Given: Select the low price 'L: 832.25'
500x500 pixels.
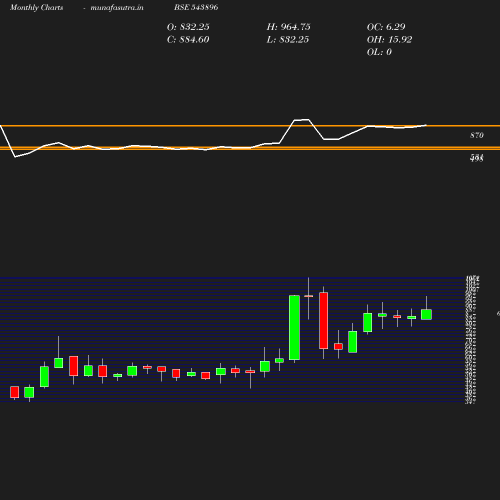Looking at the screenshot, I should (x=288, y=40).
